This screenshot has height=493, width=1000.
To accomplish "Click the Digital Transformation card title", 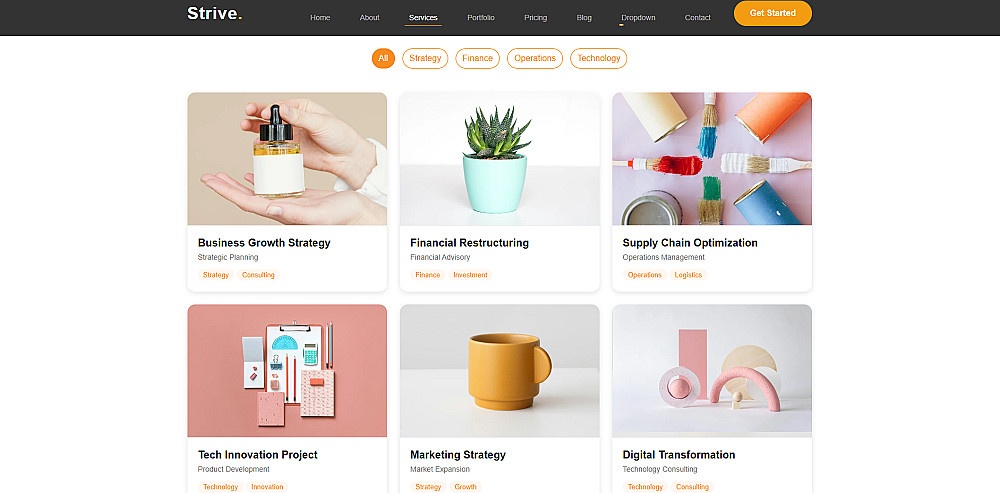I will coord(679,455).
